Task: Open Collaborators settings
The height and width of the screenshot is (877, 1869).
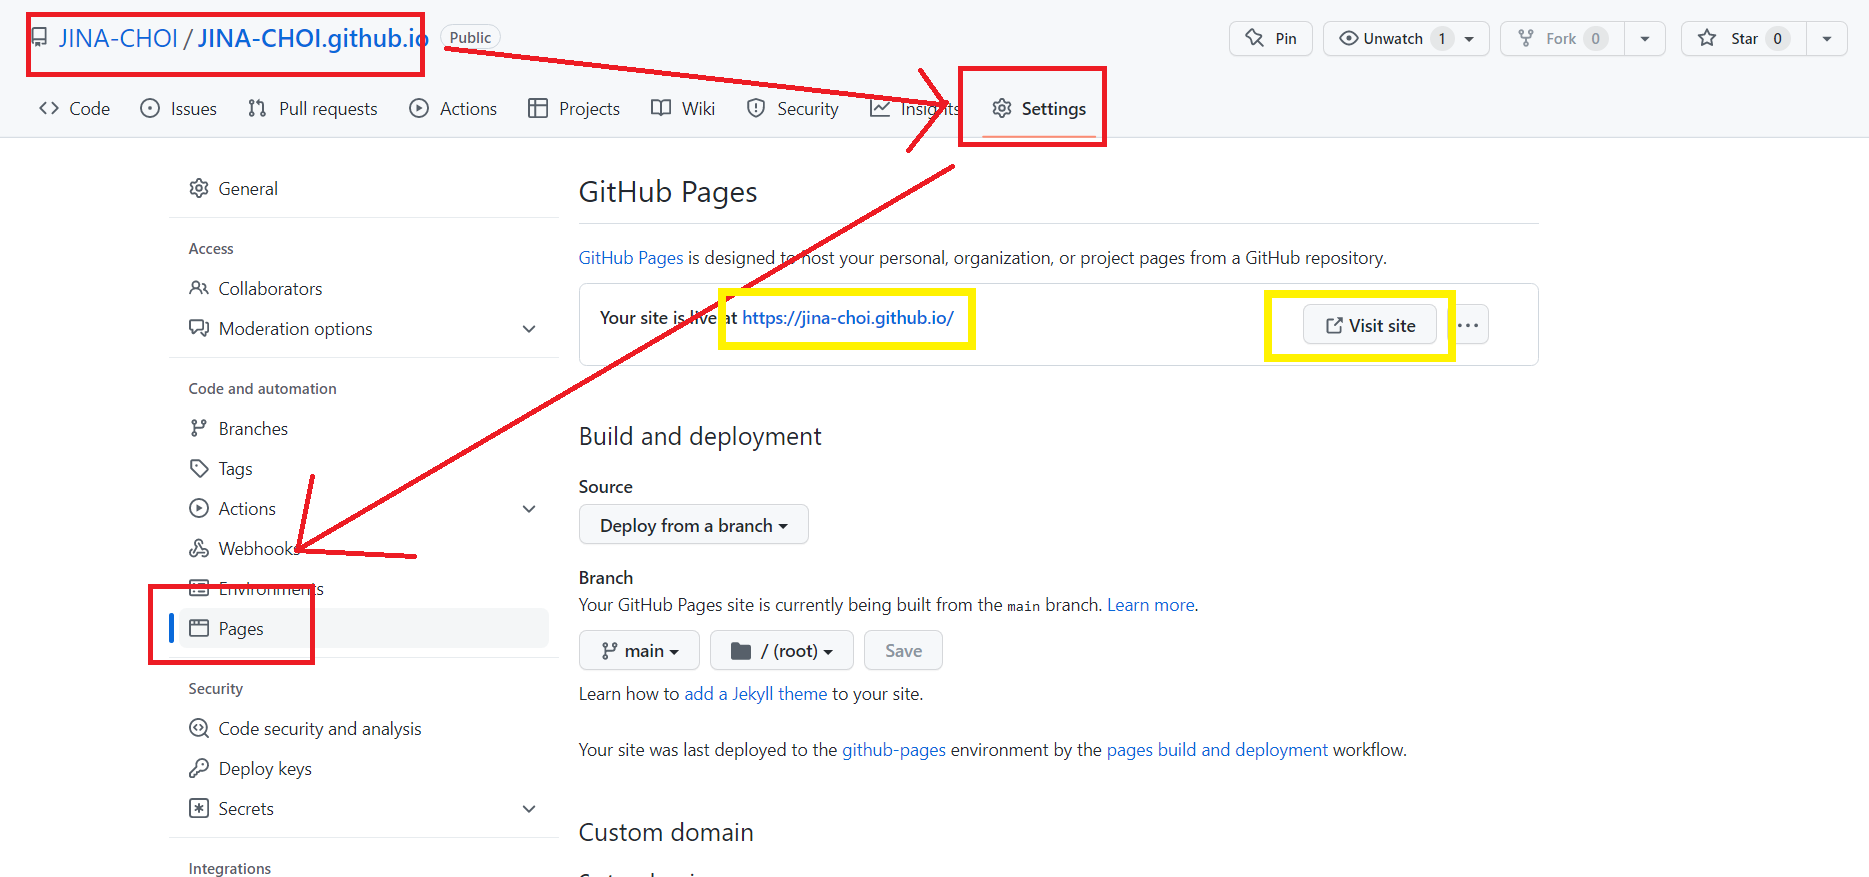Action: [364, 288]
